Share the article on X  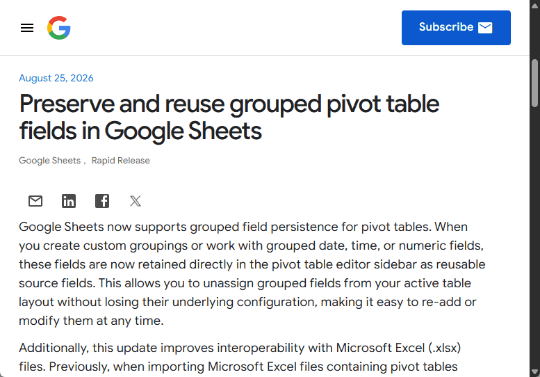[135, 201]
